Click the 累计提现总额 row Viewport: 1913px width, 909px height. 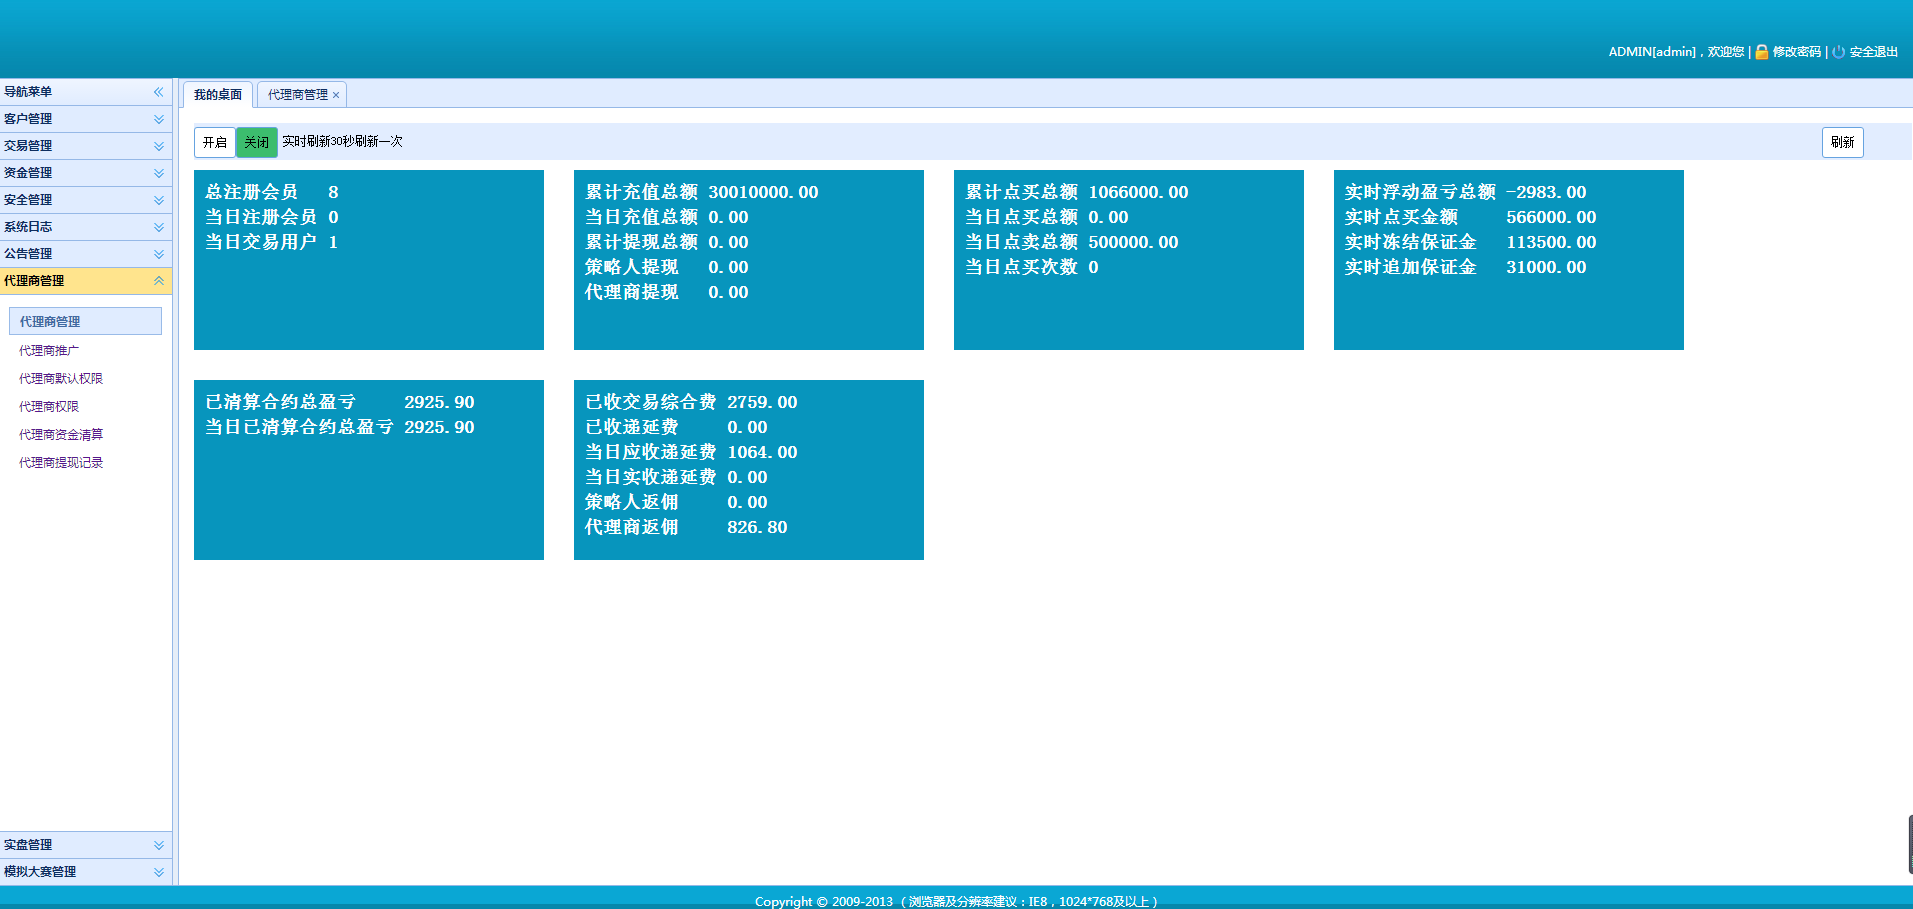click(667, 242)
